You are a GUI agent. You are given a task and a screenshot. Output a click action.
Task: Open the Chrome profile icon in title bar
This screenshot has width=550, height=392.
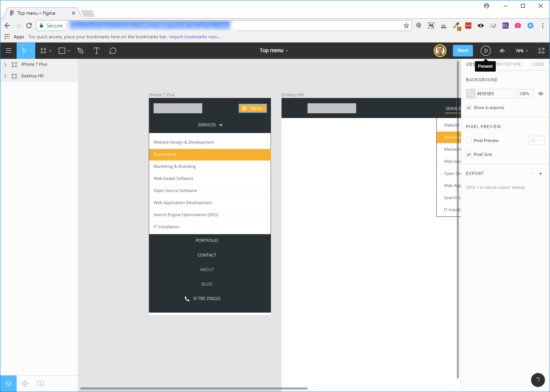point(487,6)
